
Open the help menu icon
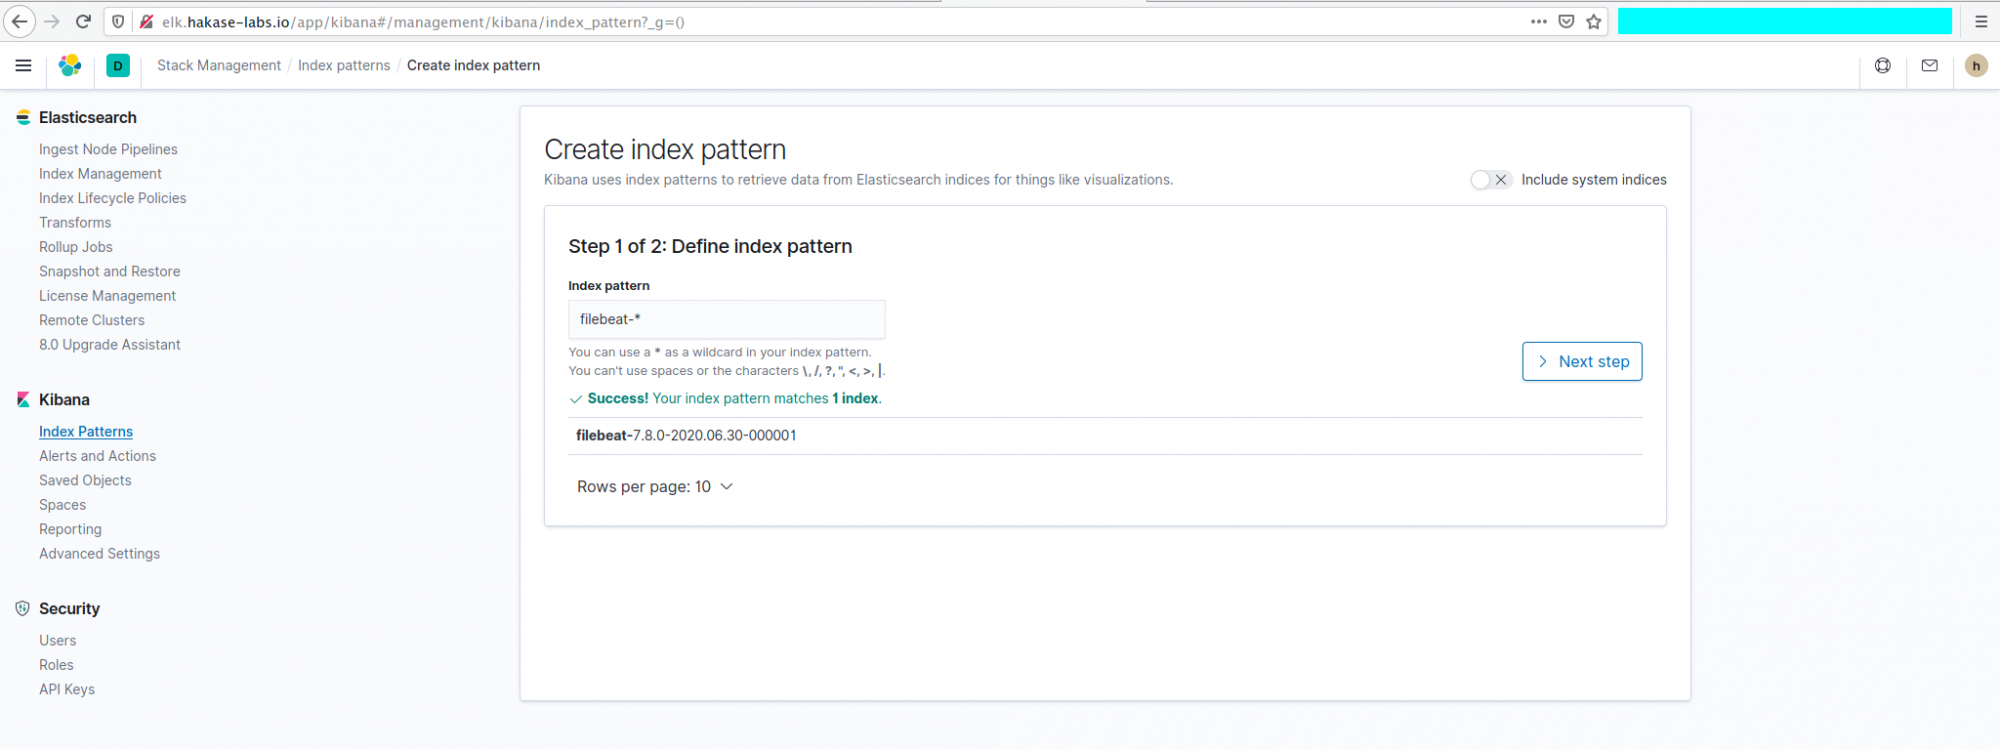[x=1883, y=66]
